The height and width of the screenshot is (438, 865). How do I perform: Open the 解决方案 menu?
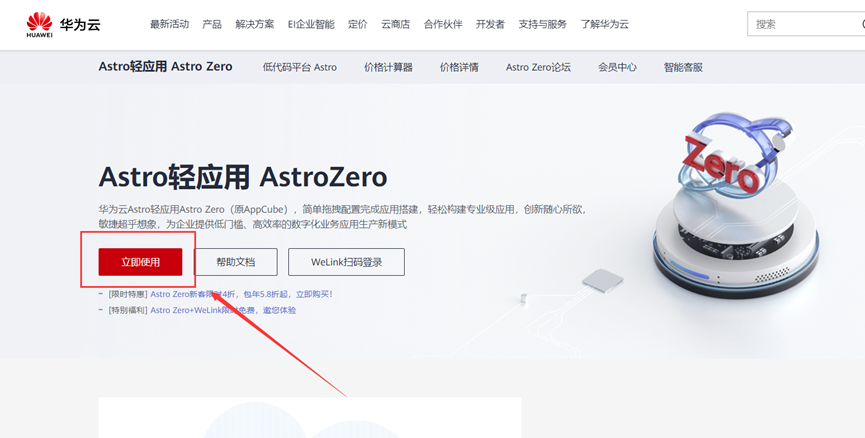(x=254, y=24)
